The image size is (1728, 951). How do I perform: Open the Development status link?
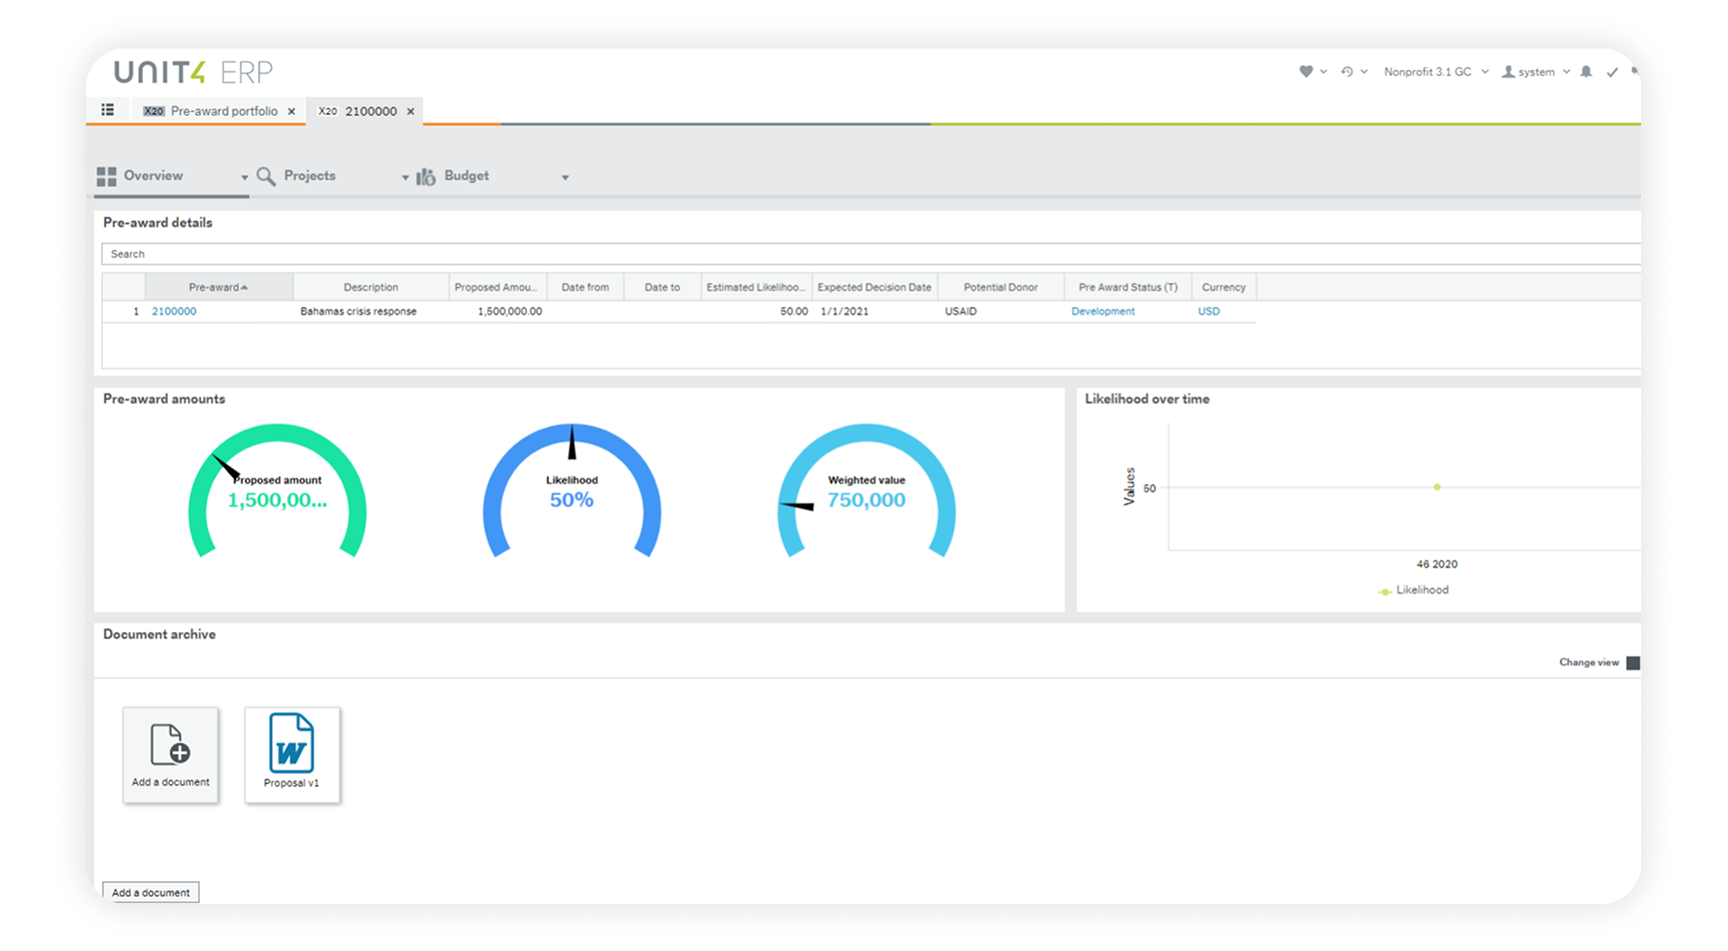click(1102, 311)
